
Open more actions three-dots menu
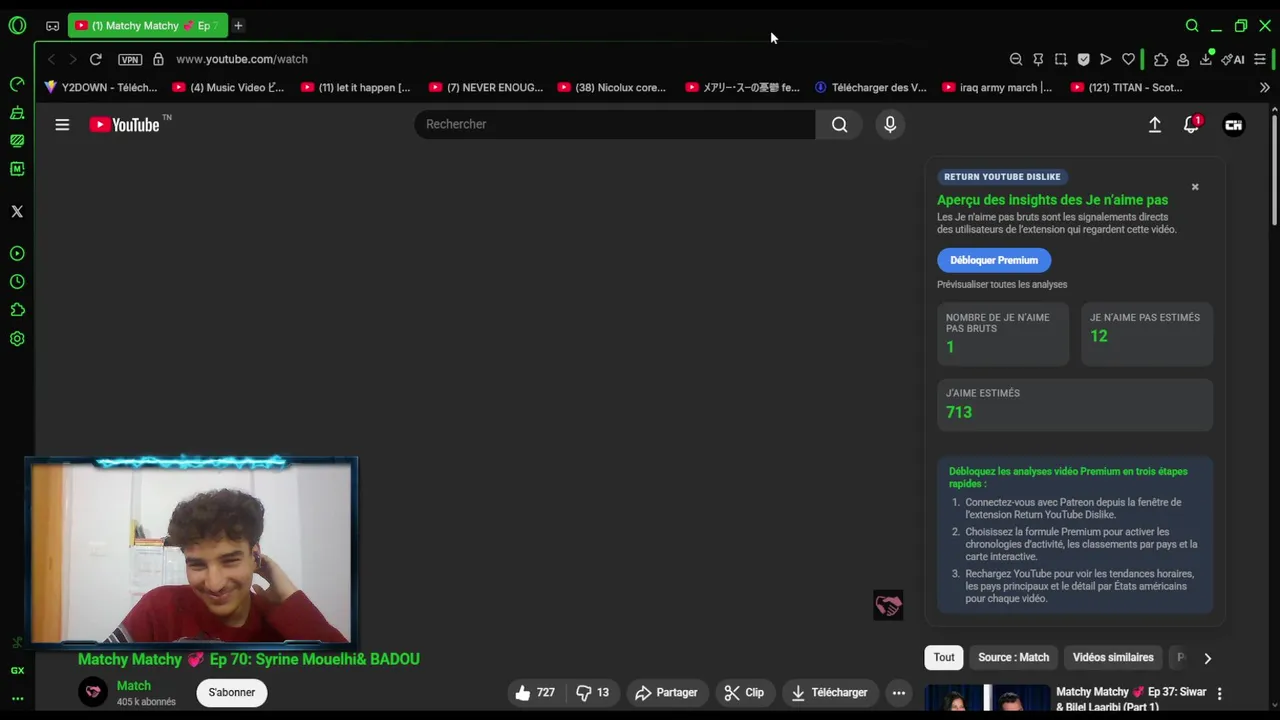pyautogui.click(x=899, y=692)
